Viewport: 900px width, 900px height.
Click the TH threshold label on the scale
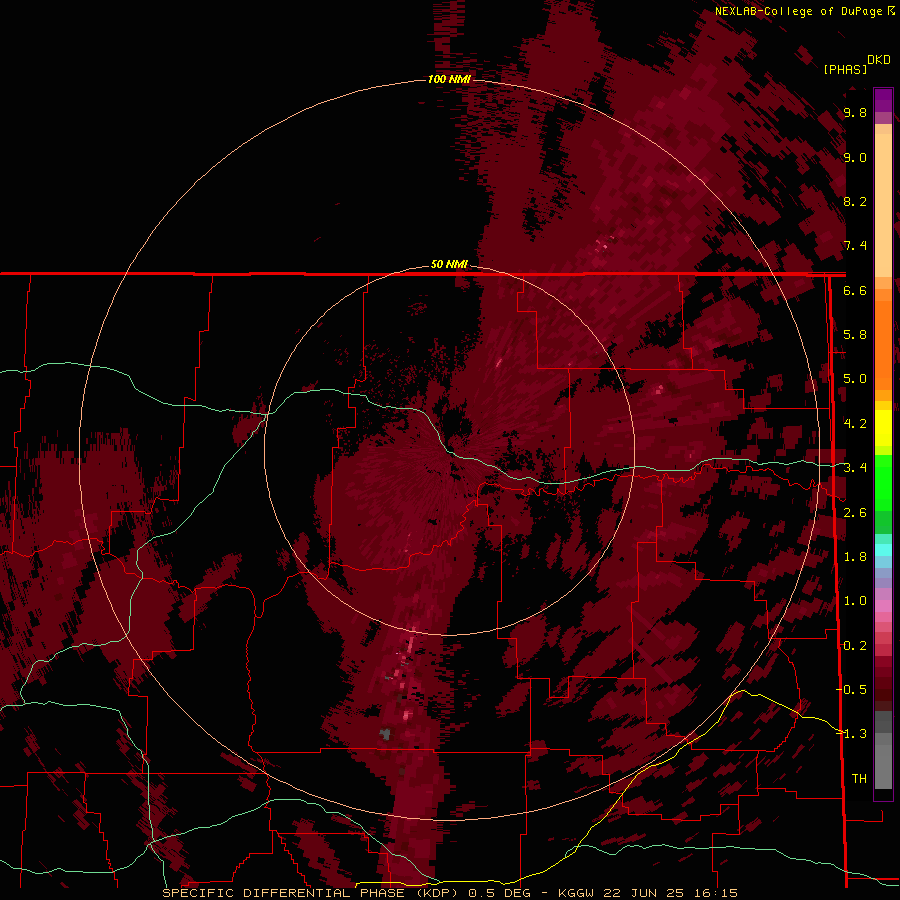(x=859, y=778)
